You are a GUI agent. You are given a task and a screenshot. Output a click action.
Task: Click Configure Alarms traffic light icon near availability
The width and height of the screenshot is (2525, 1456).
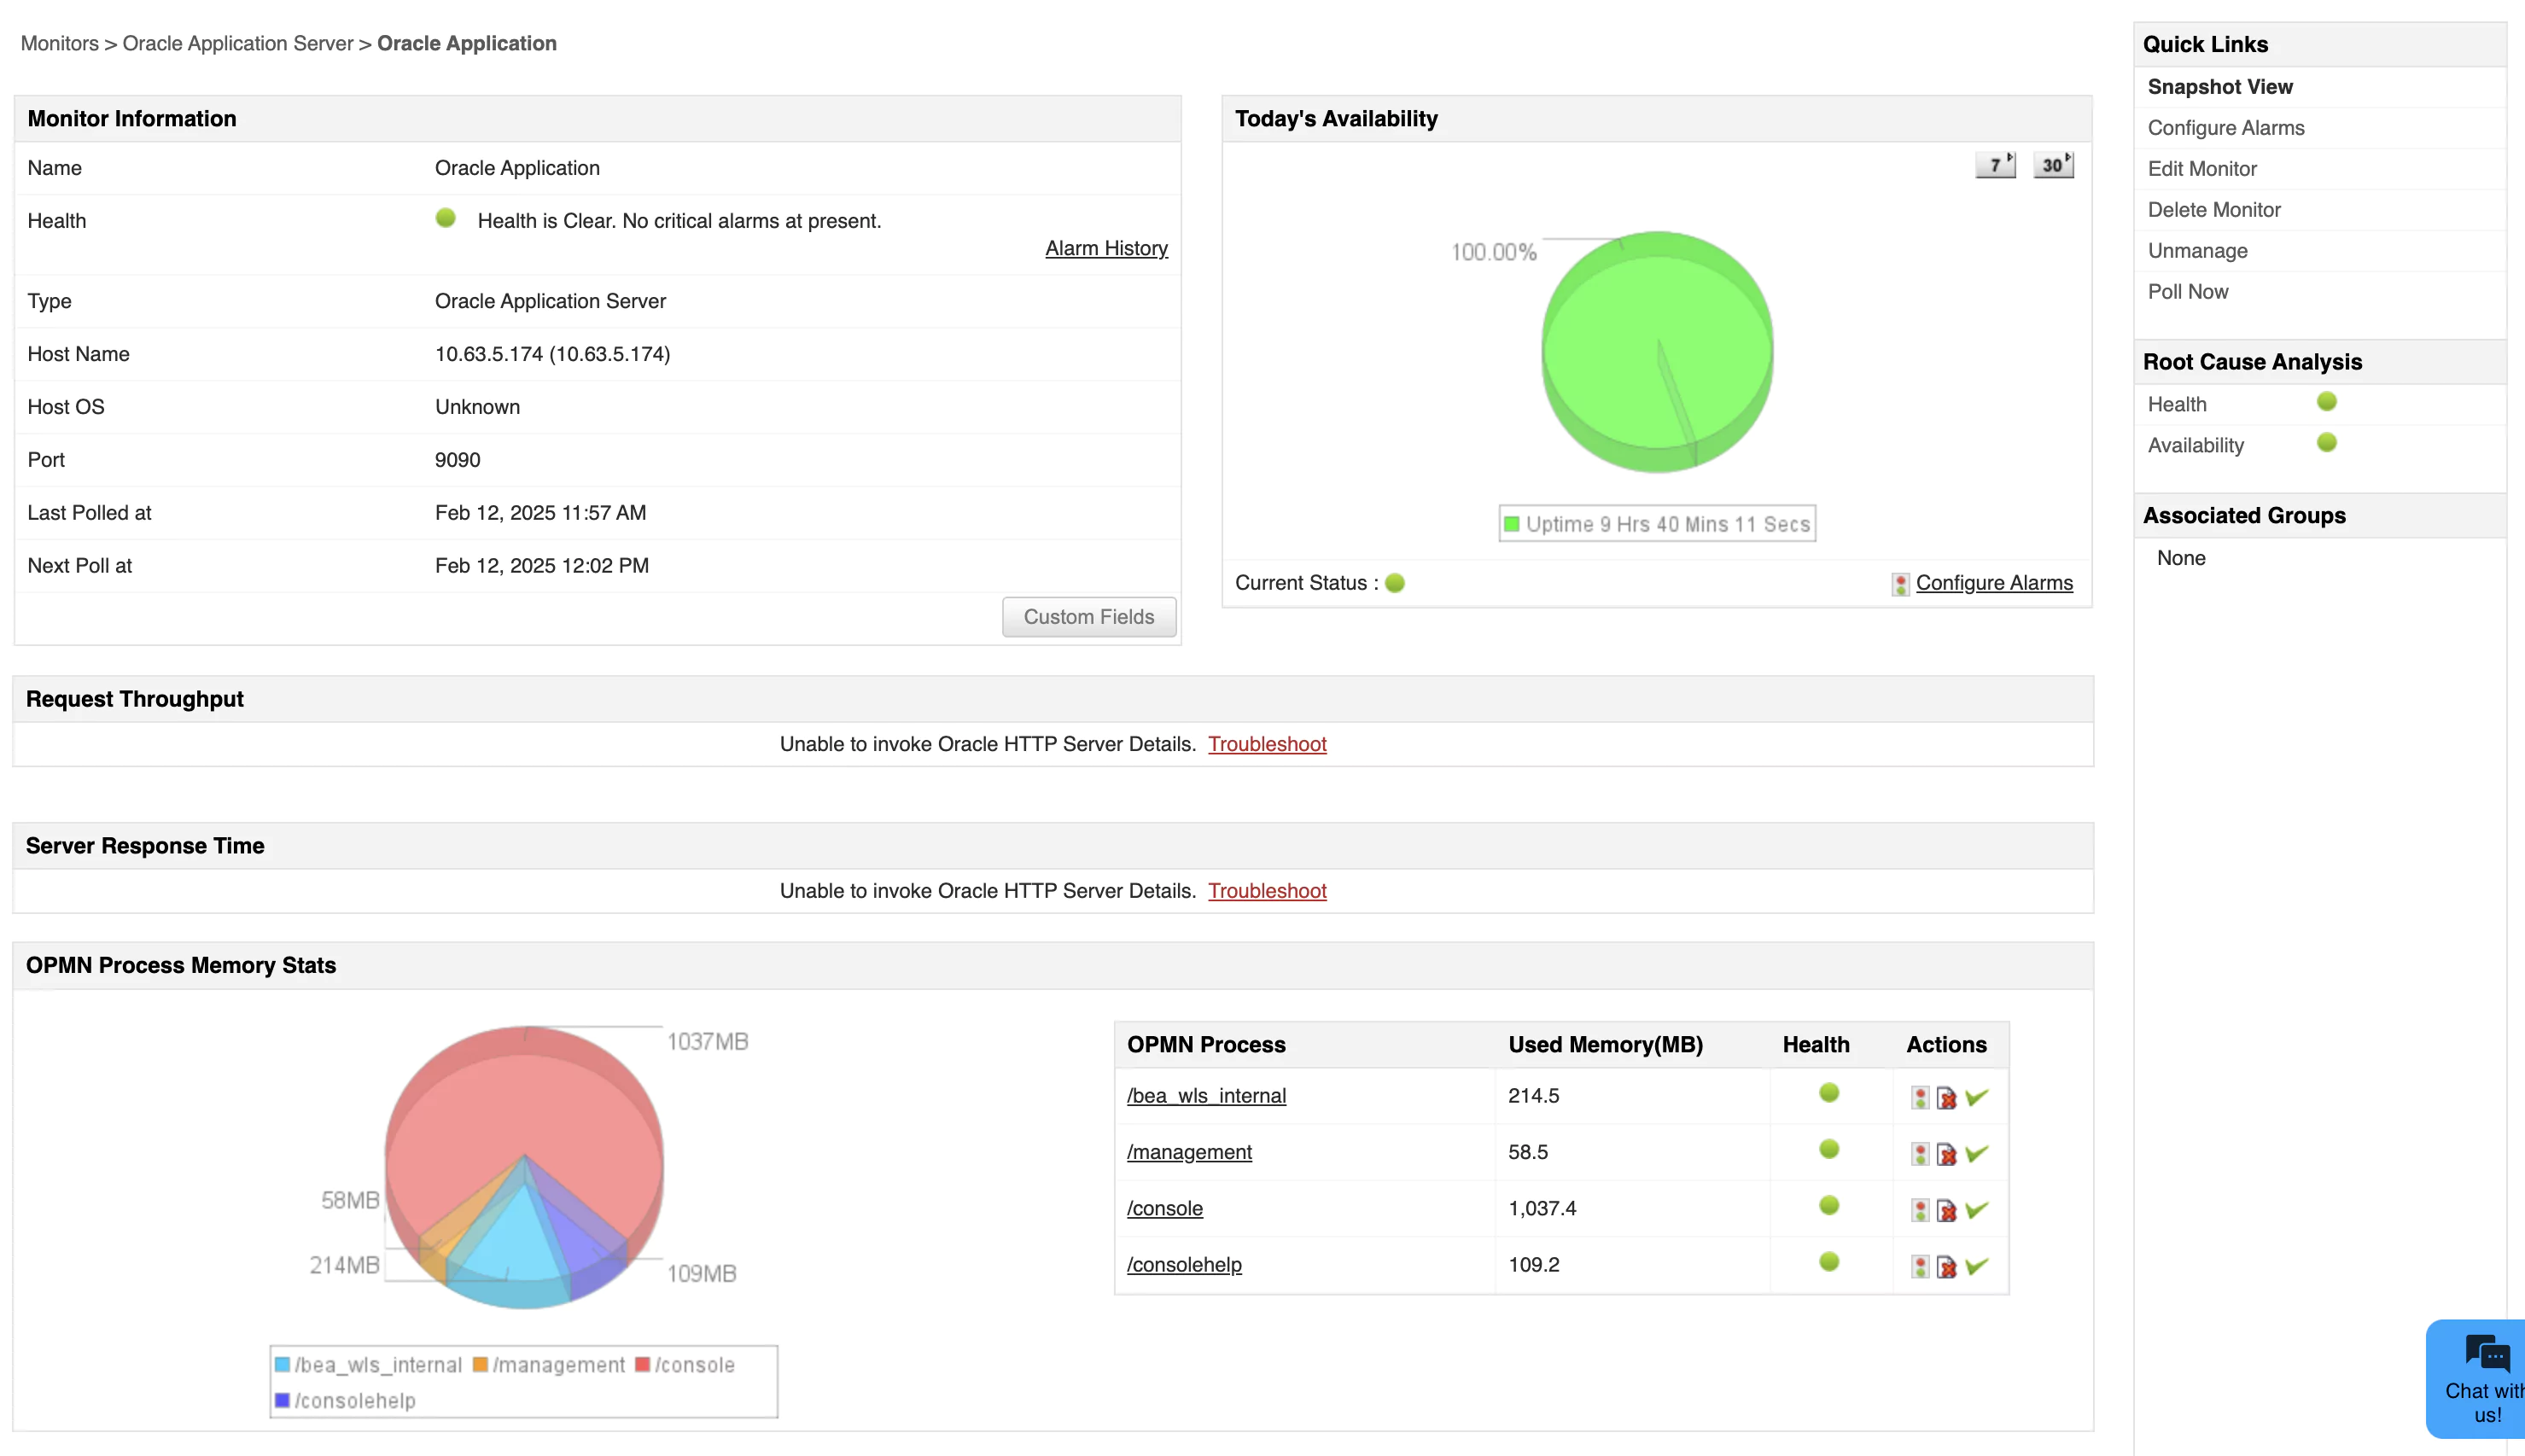click(1899, 583)
